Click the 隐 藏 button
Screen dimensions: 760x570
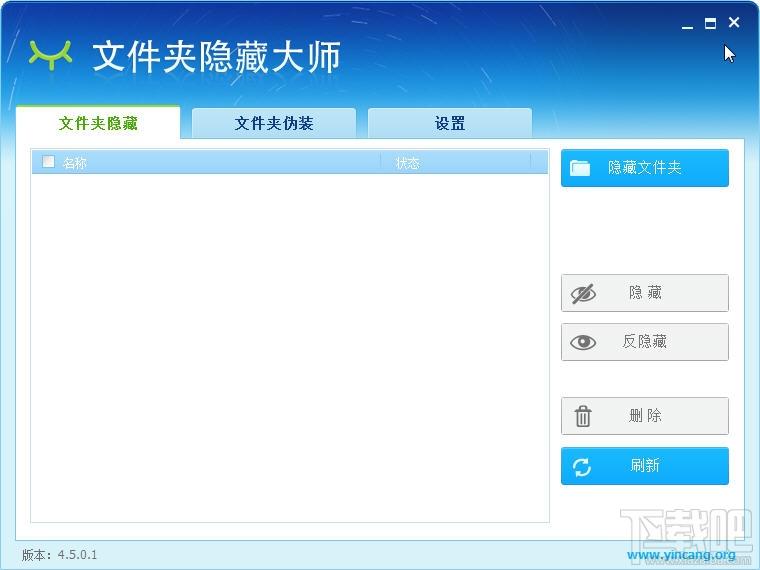tap(645, 293)
